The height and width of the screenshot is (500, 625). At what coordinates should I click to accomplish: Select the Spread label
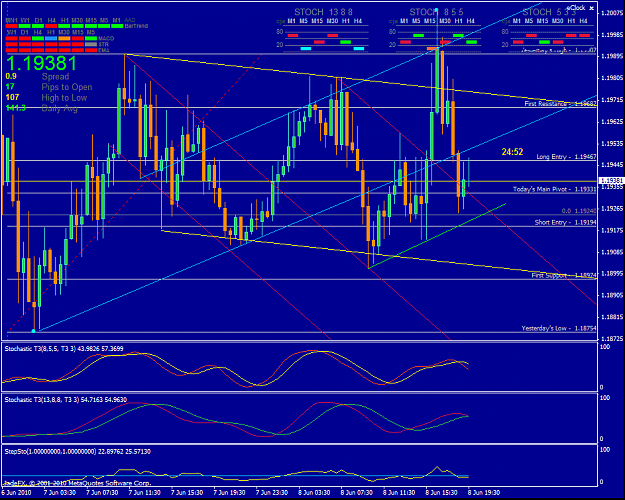tap(55, 77)
